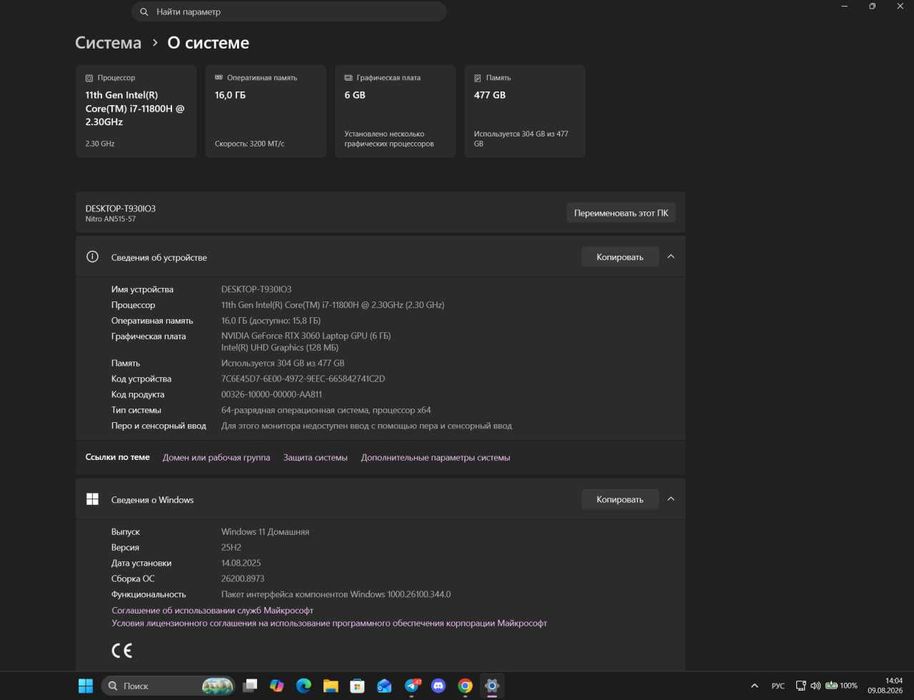Select Пакет интерфейса компонентов Windows value
The image size is (914, 700).
[x=336, y=595]
